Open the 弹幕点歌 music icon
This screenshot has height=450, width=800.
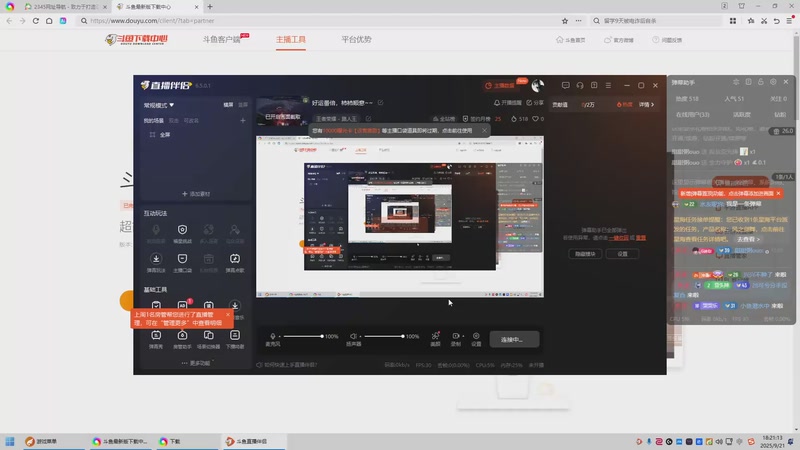[x=235, y=259]
